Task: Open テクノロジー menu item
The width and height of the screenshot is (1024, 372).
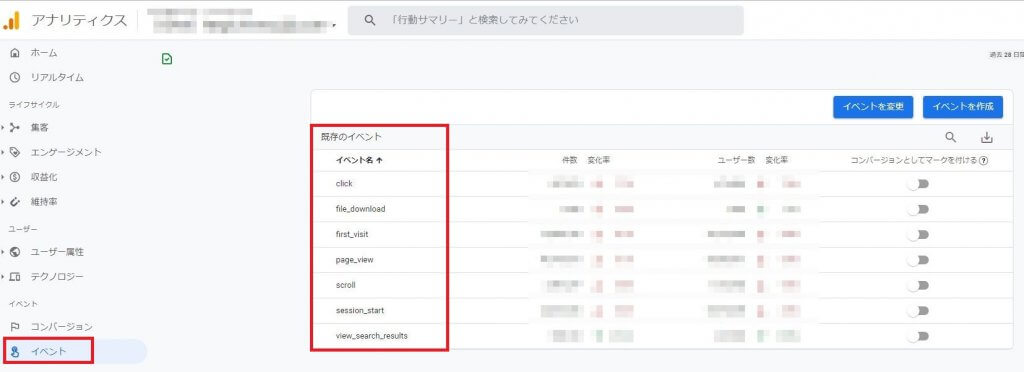Action: click(57, 277)
